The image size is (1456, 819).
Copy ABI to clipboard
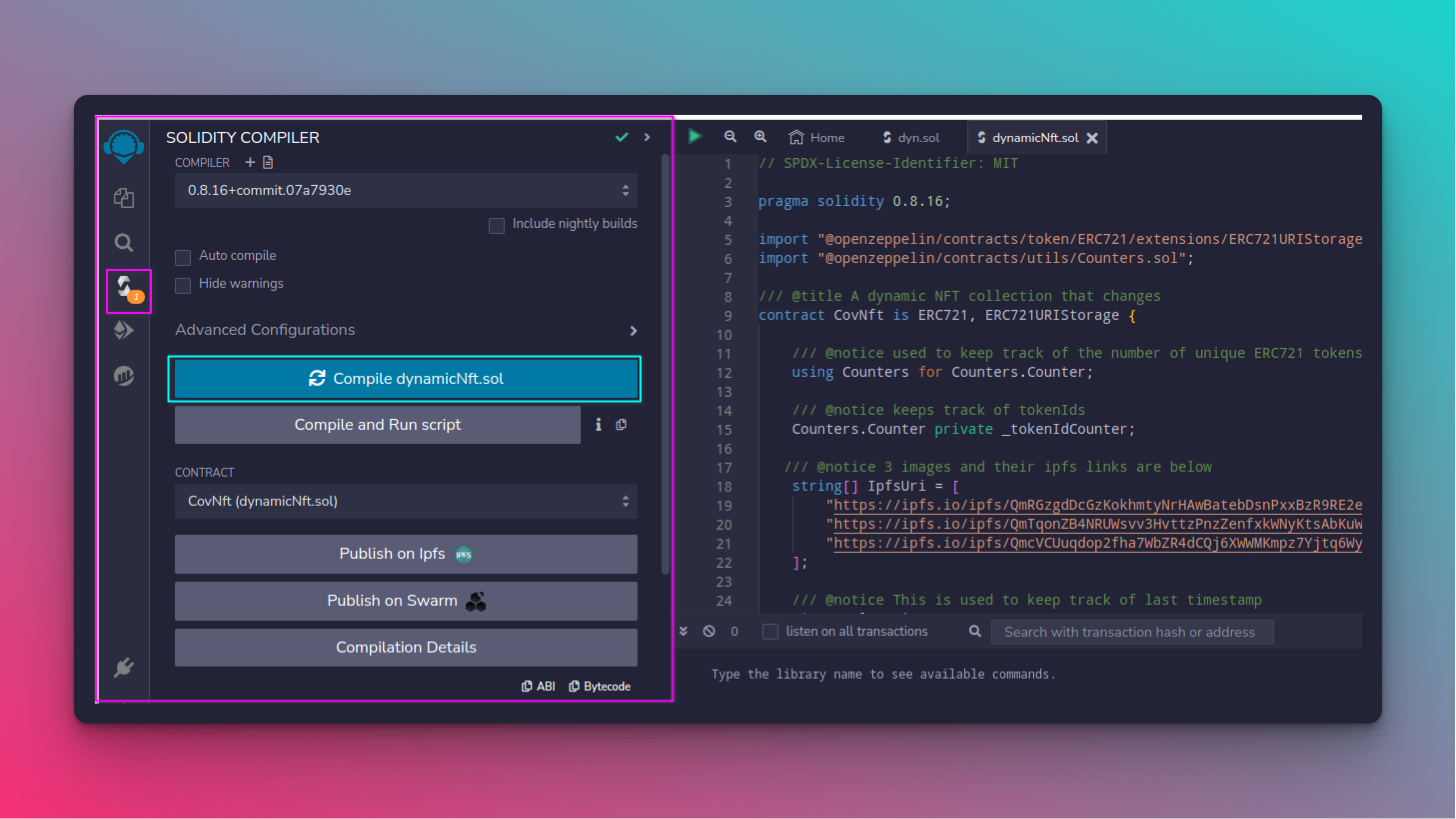[538, 686]
